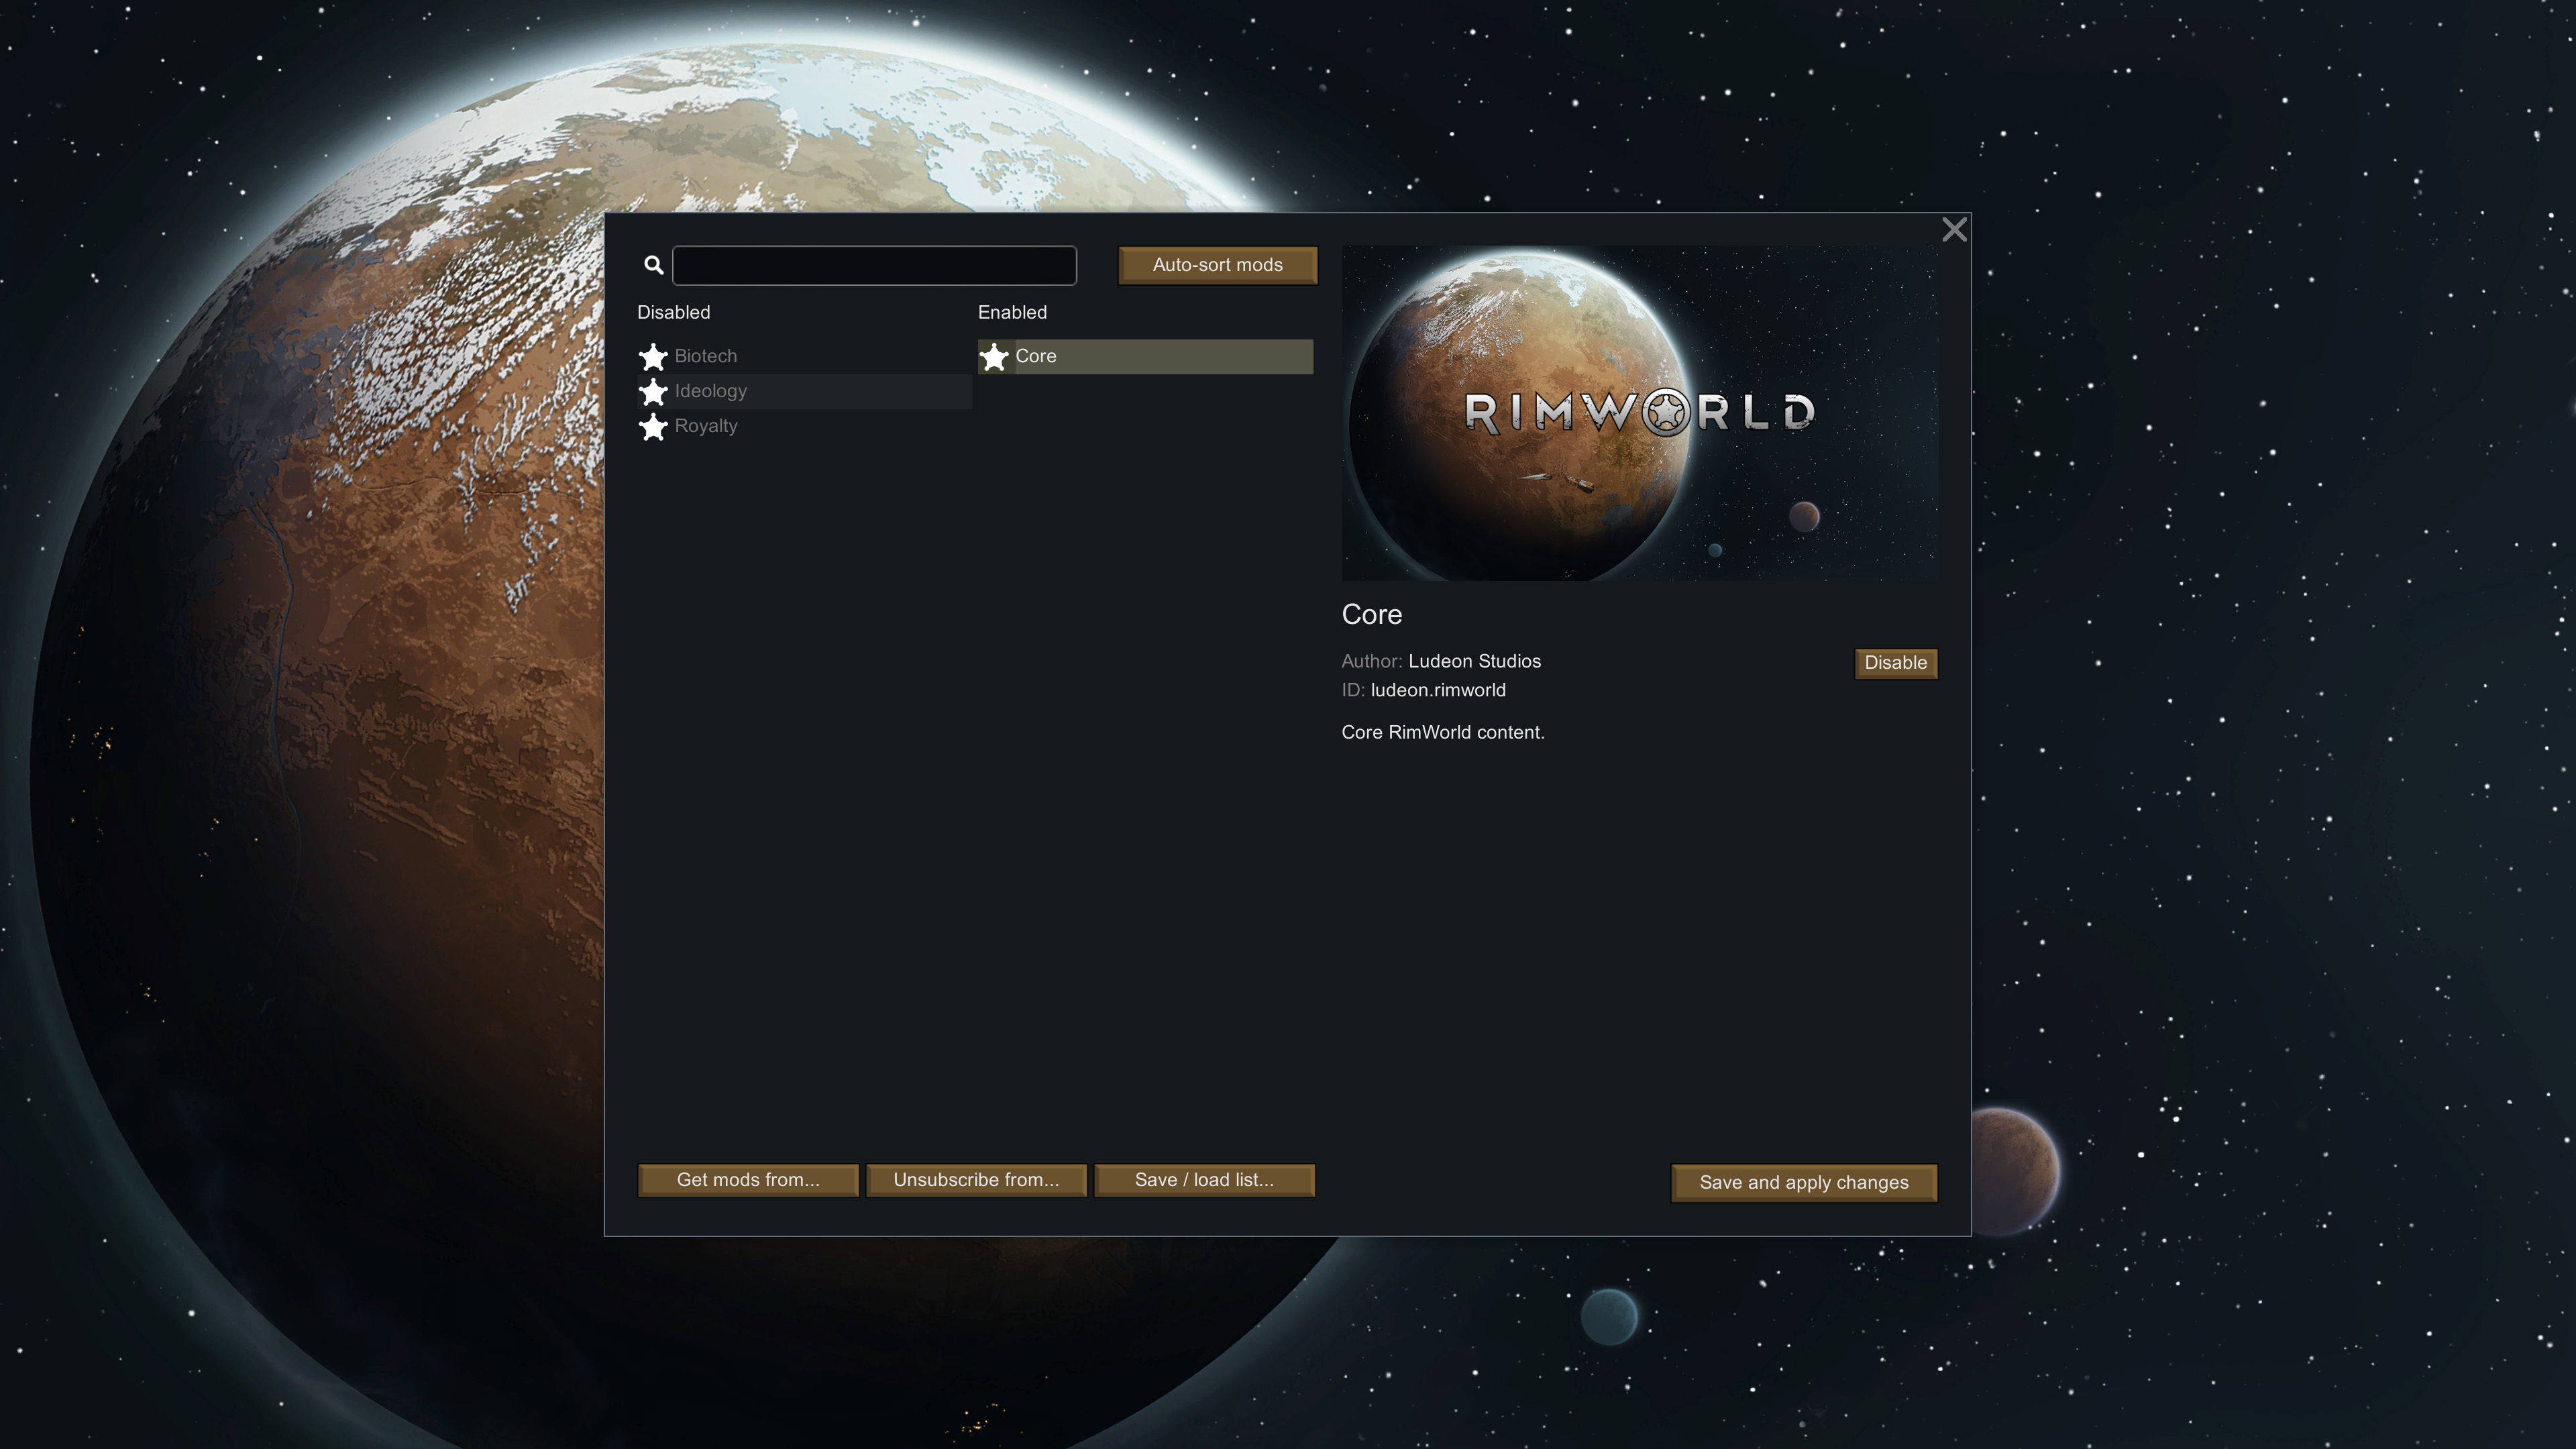Click the star icon beside Core
The image size is (2576, 1449).
point(994,357)
